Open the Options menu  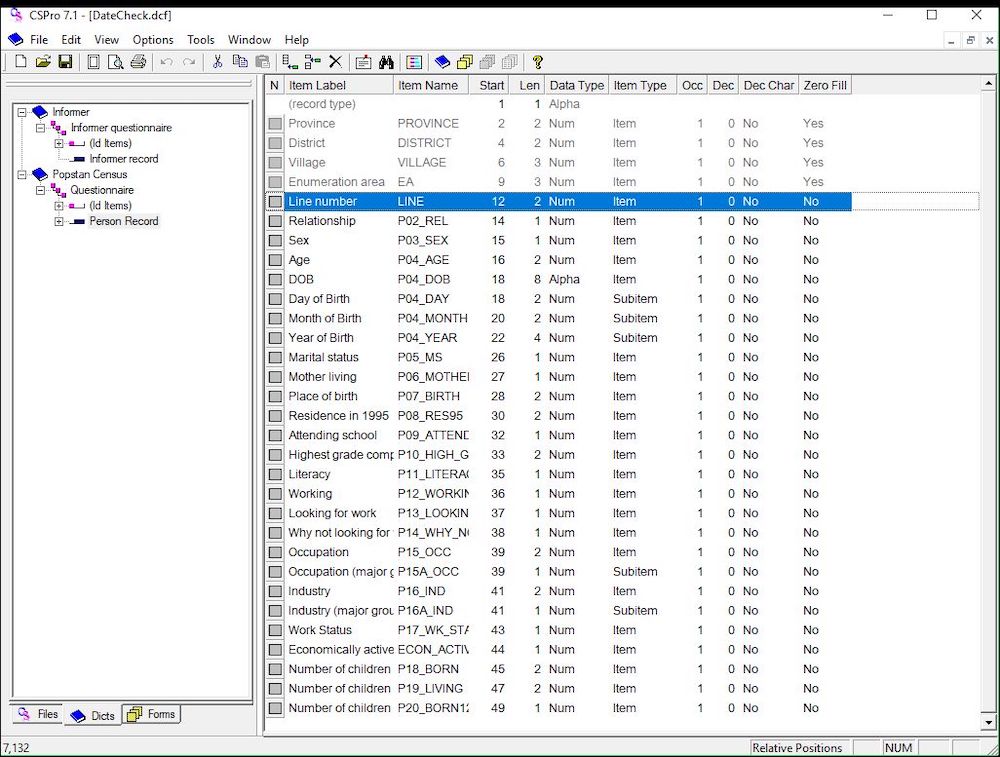(153, 40)
